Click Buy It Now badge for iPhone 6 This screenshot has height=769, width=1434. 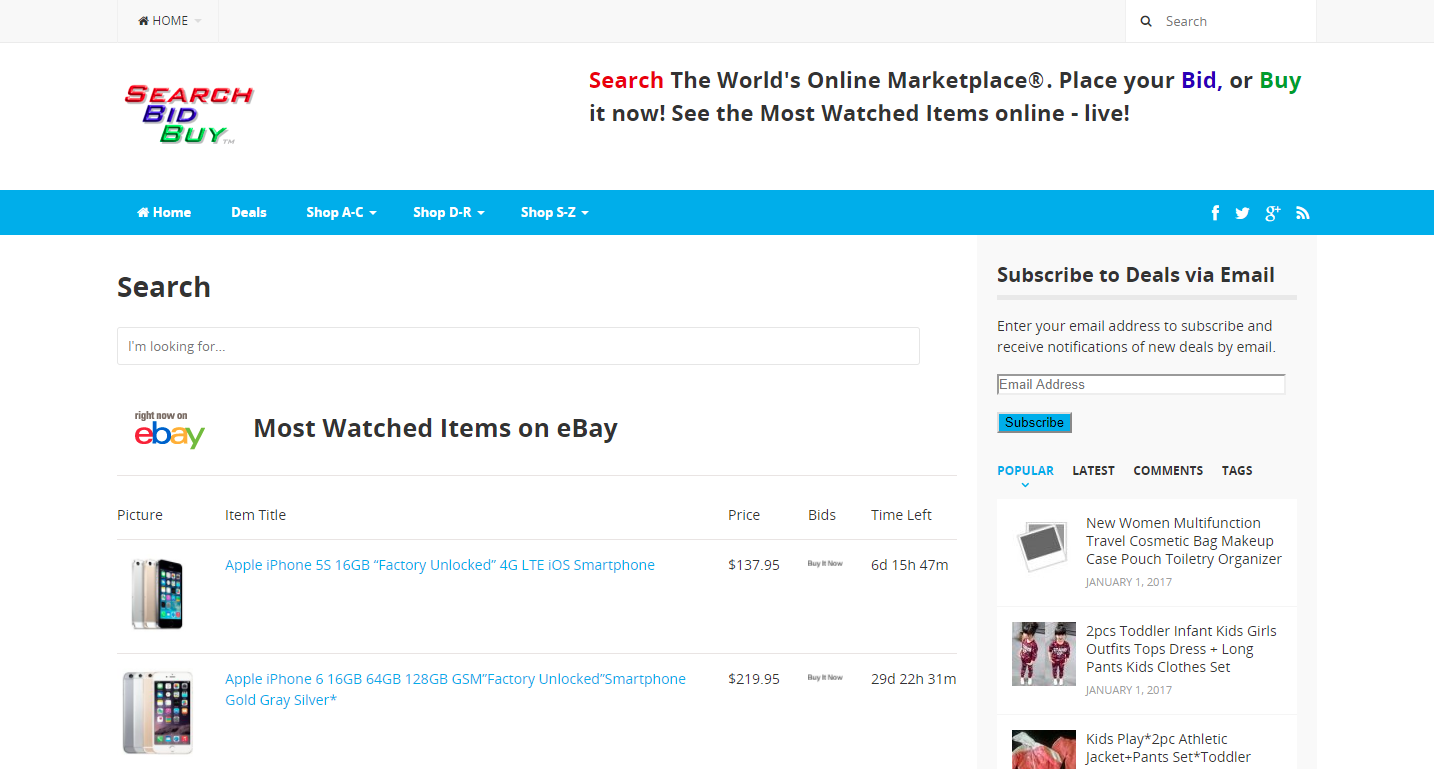pos(825,678)
